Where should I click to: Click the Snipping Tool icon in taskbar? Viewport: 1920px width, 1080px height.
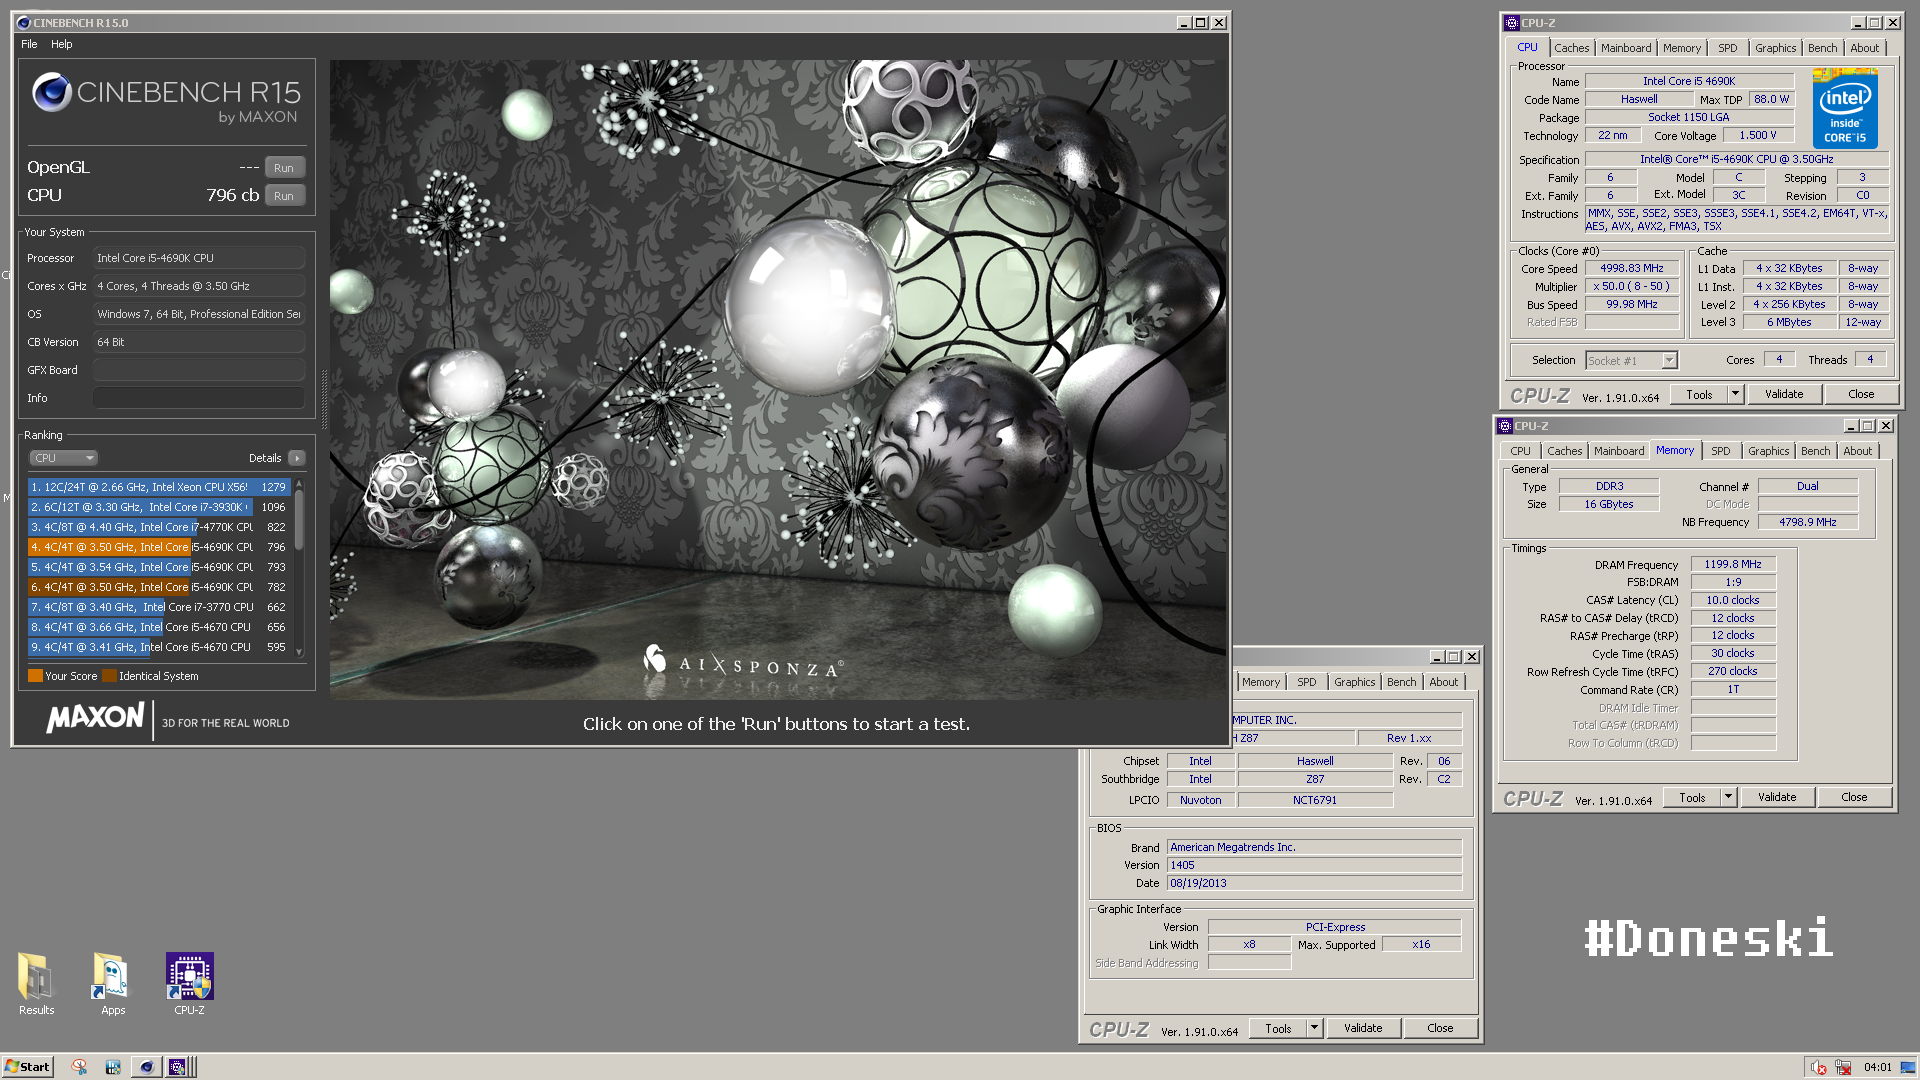click(x=79, y=1067)
